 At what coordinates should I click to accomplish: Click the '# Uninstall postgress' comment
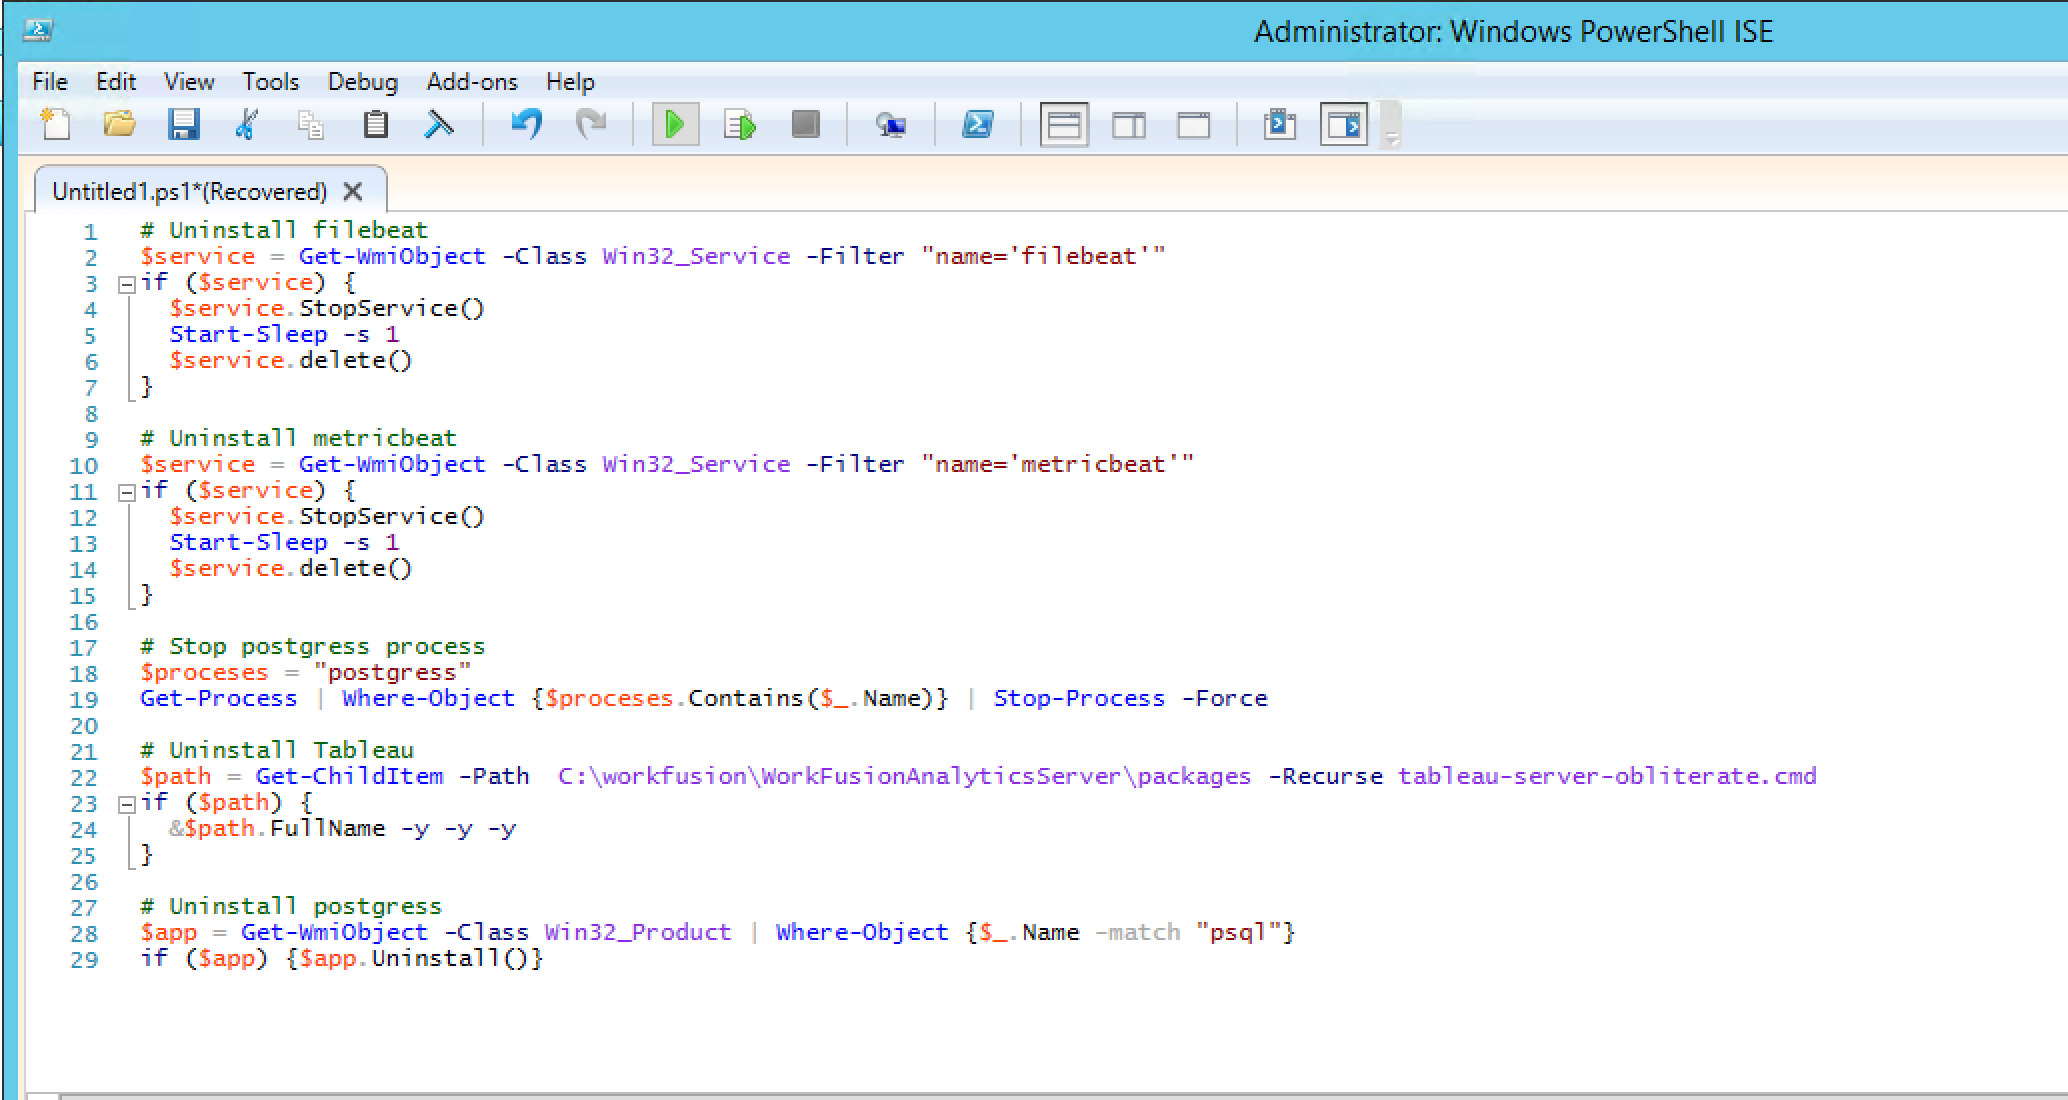(291, 906)
